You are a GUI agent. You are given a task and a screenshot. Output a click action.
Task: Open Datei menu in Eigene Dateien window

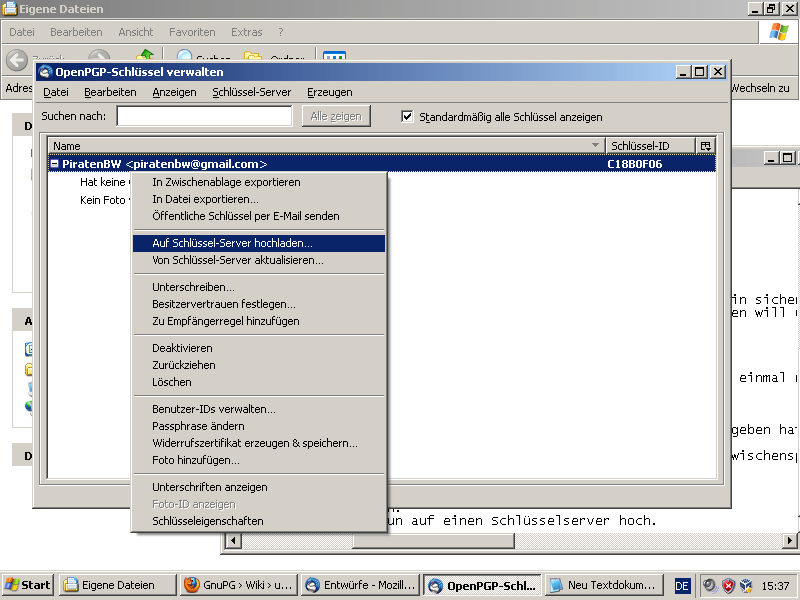pos(22,32)
